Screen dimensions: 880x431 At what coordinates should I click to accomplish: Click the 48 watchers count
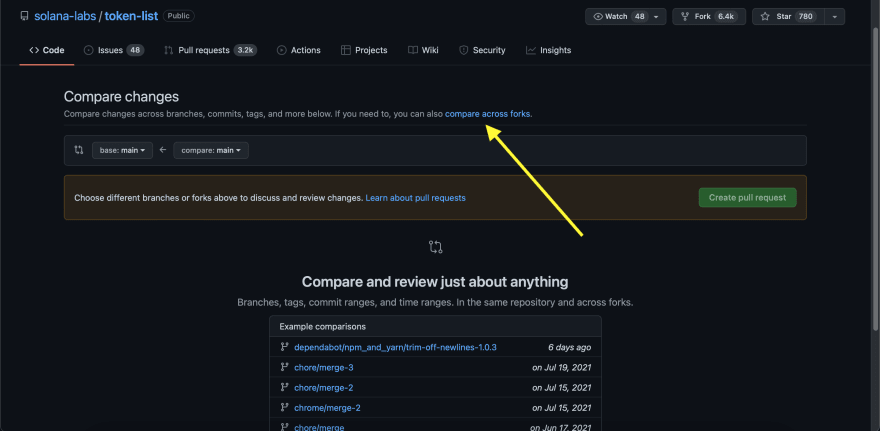point(639,17)
